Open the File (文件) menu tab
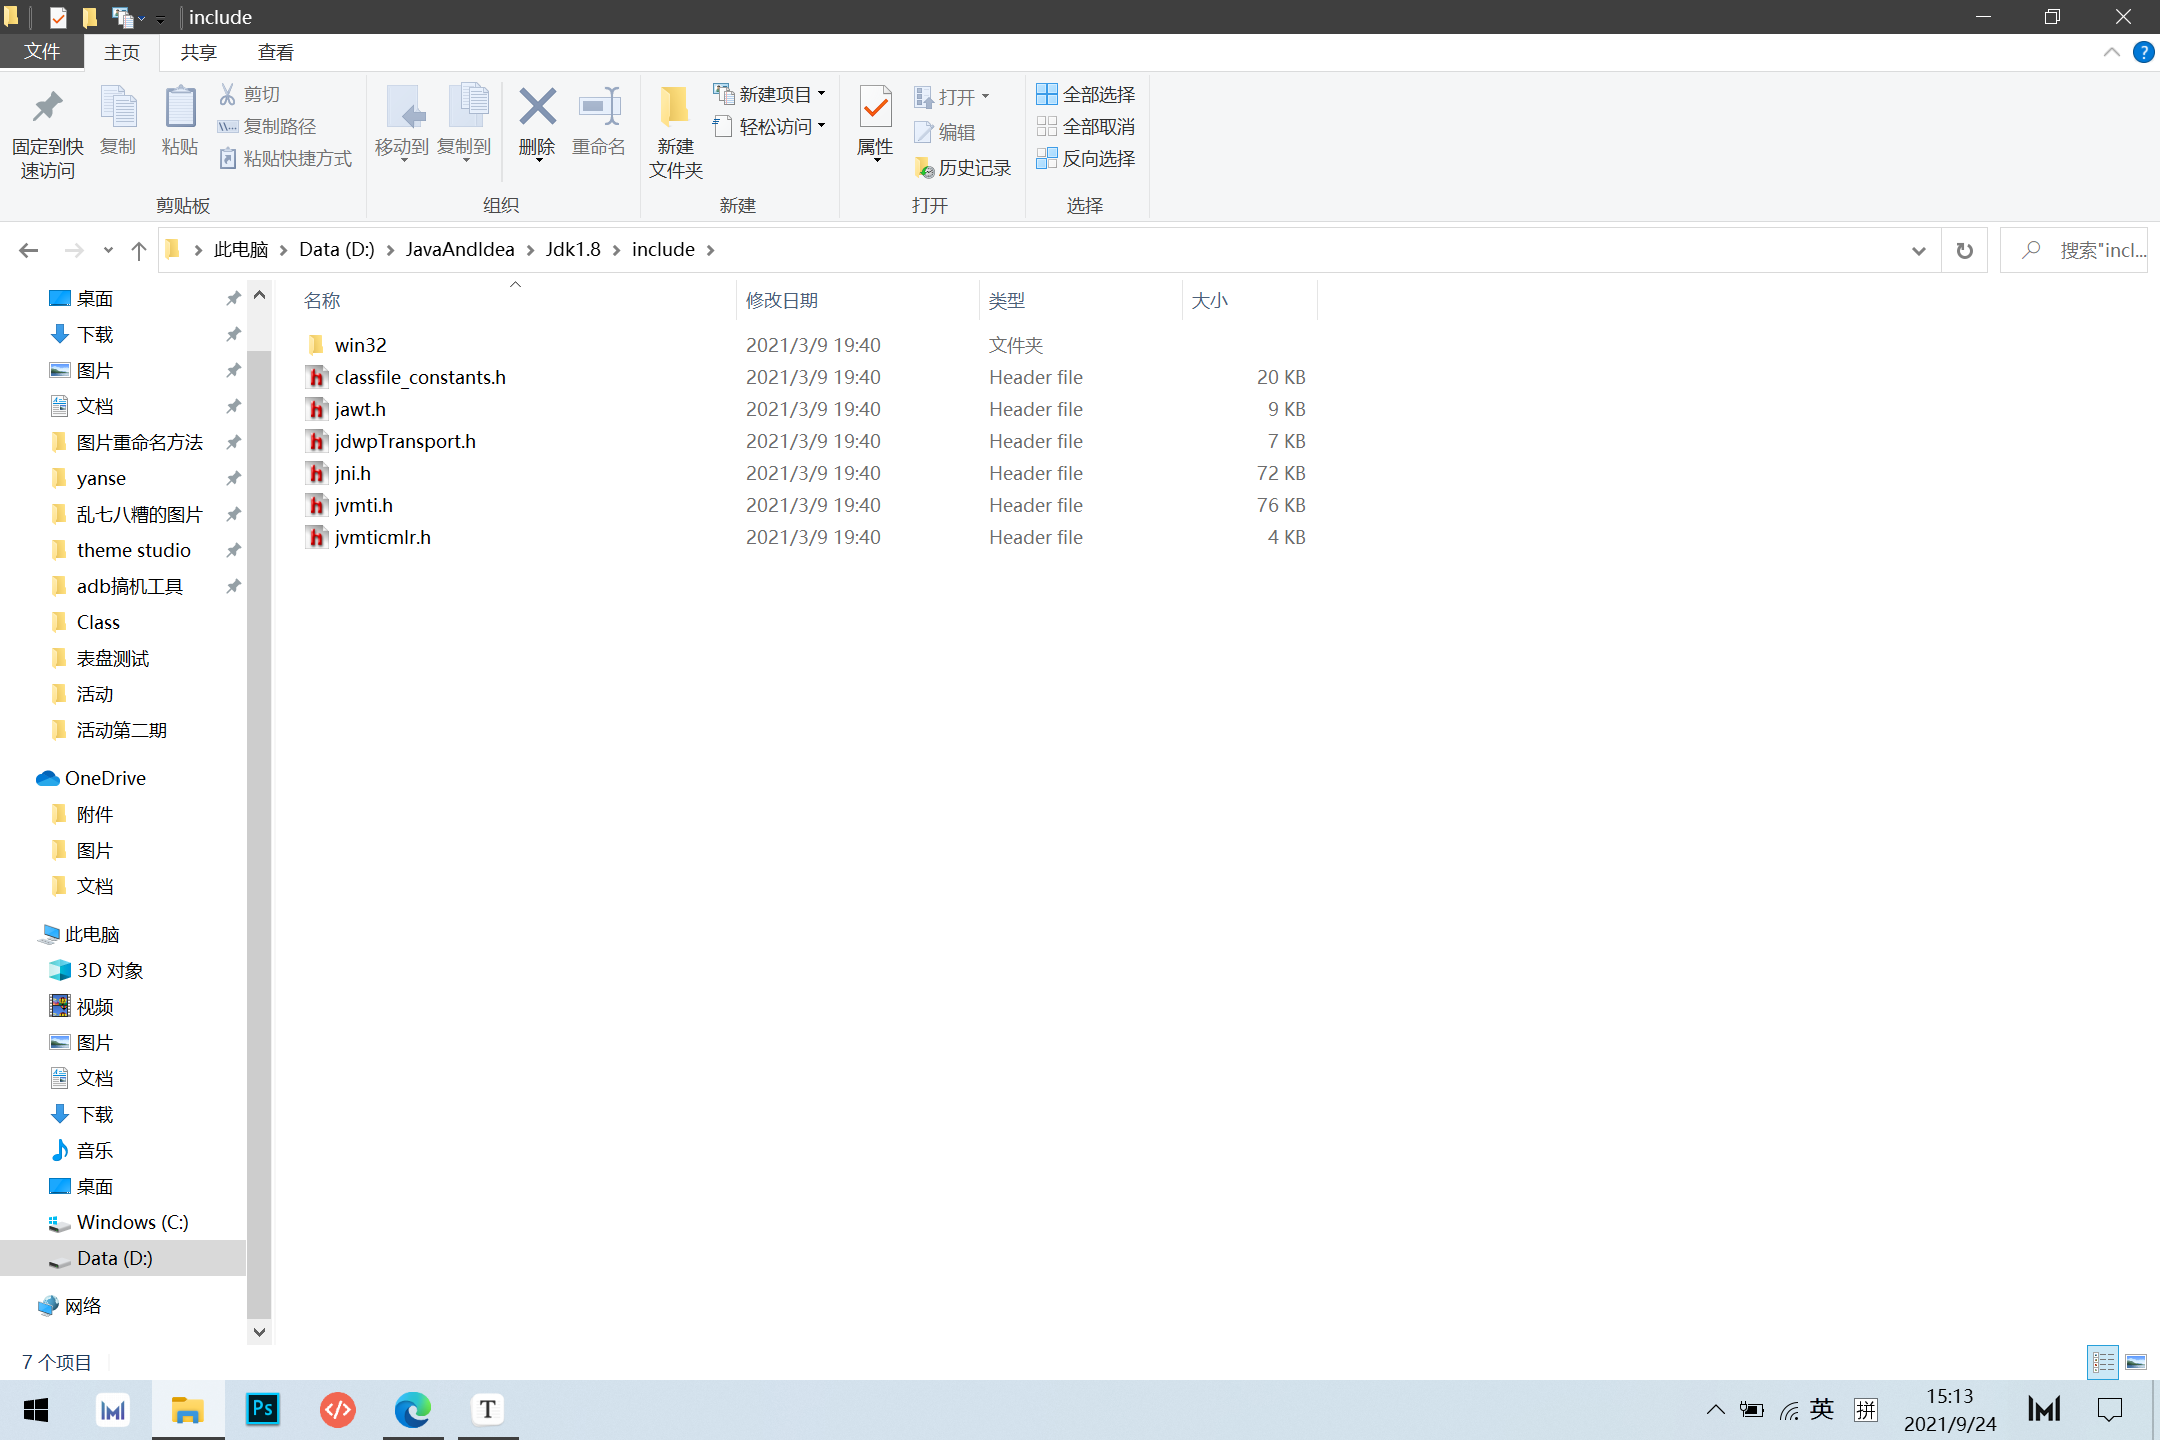 [42, 52]
